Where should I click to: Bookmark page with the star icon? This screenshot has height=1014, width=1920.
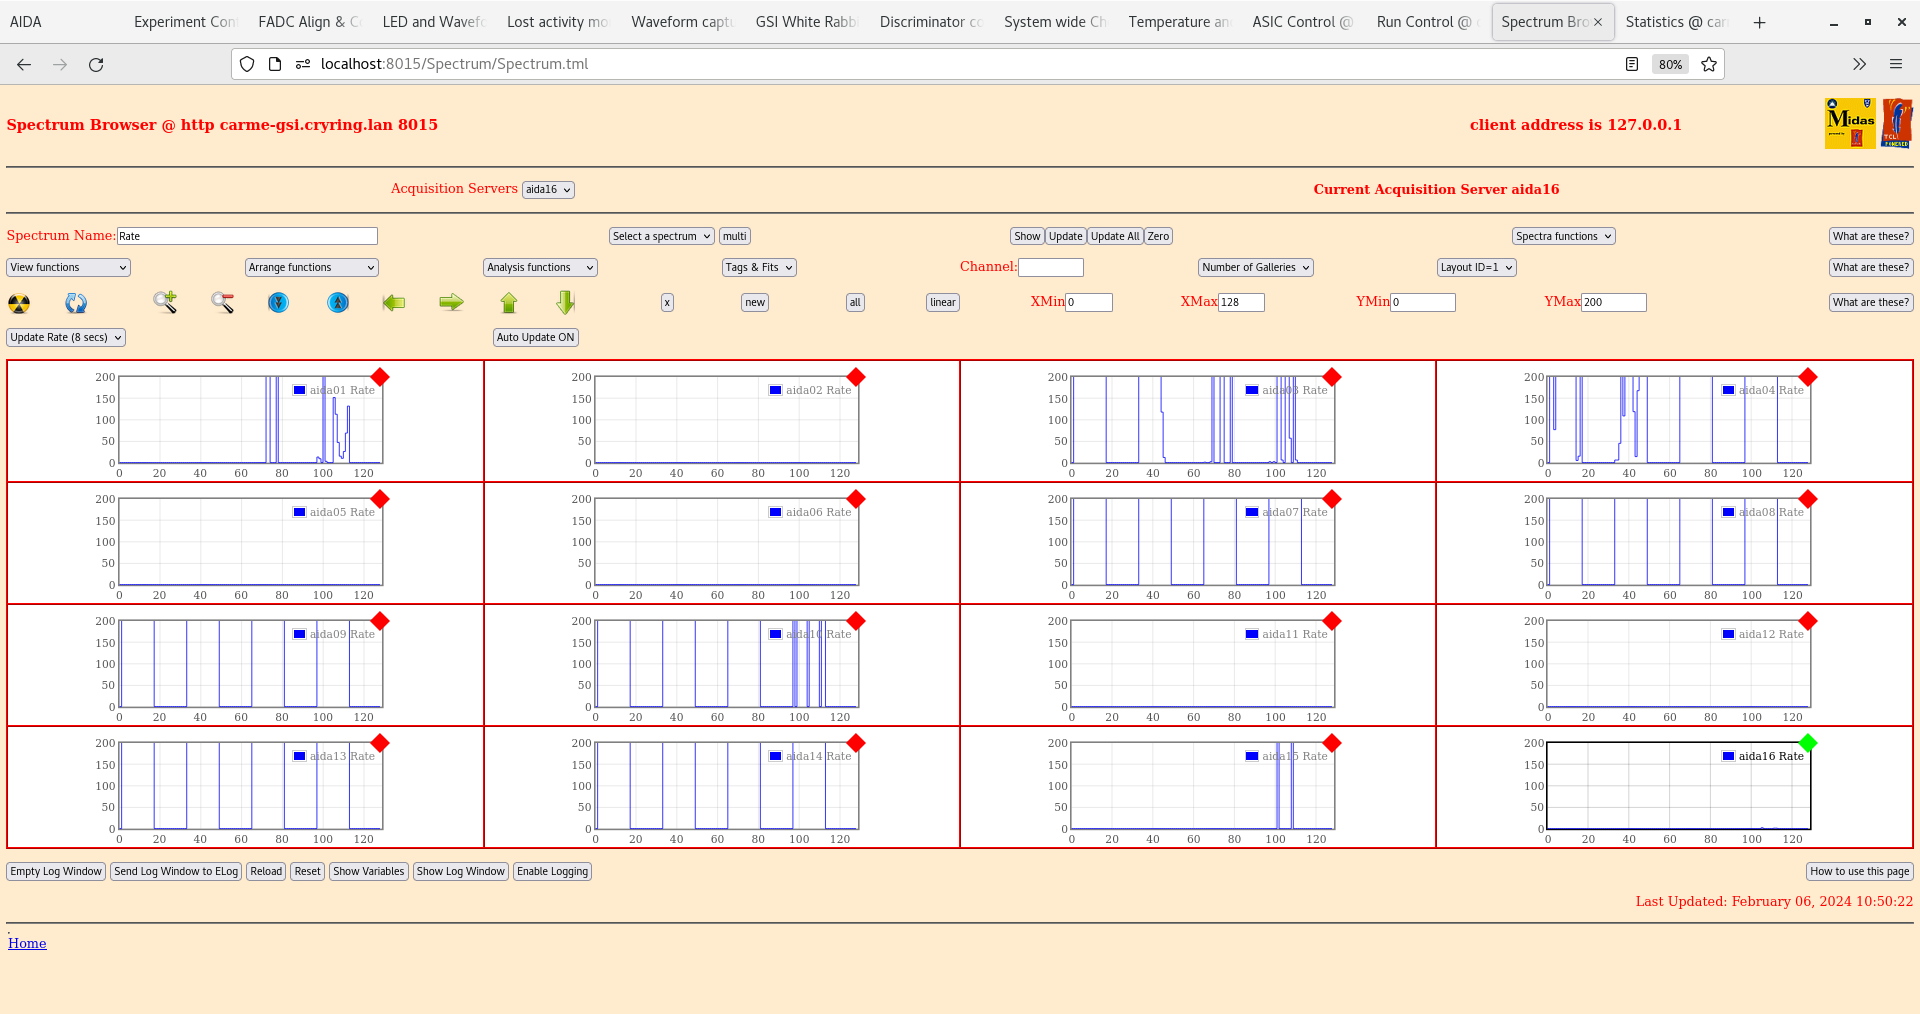coord(1709,64)
